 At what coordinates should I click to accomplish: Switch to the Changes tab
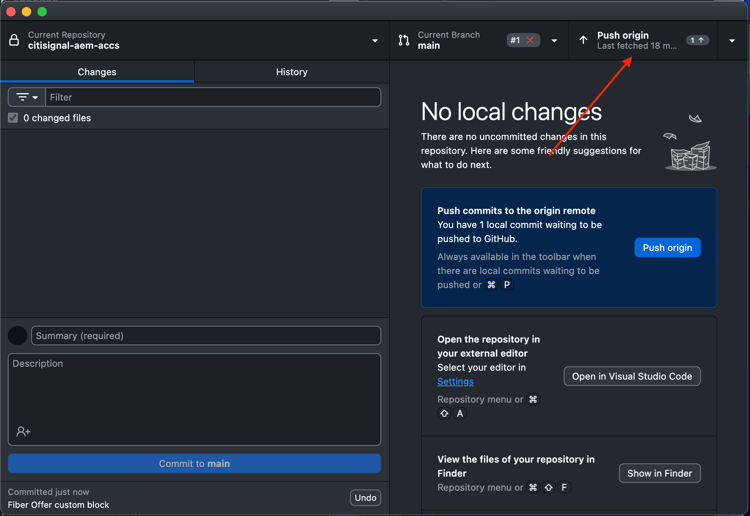(97, 72)
